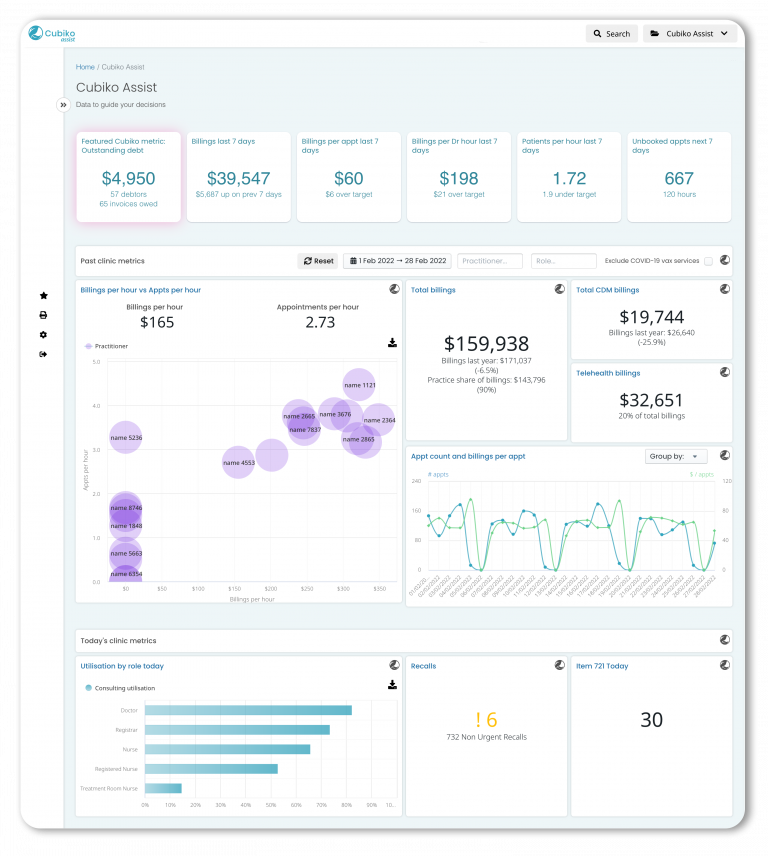
Task: Click the Item 721 value 30
Action: 651,720
